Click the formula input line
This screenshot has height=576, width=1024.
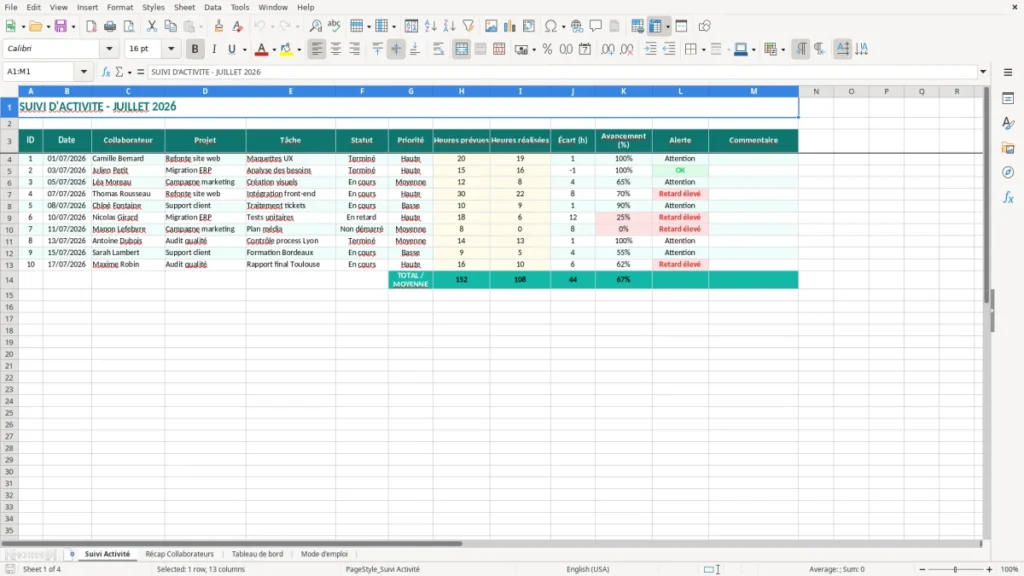tap(562, 72)
